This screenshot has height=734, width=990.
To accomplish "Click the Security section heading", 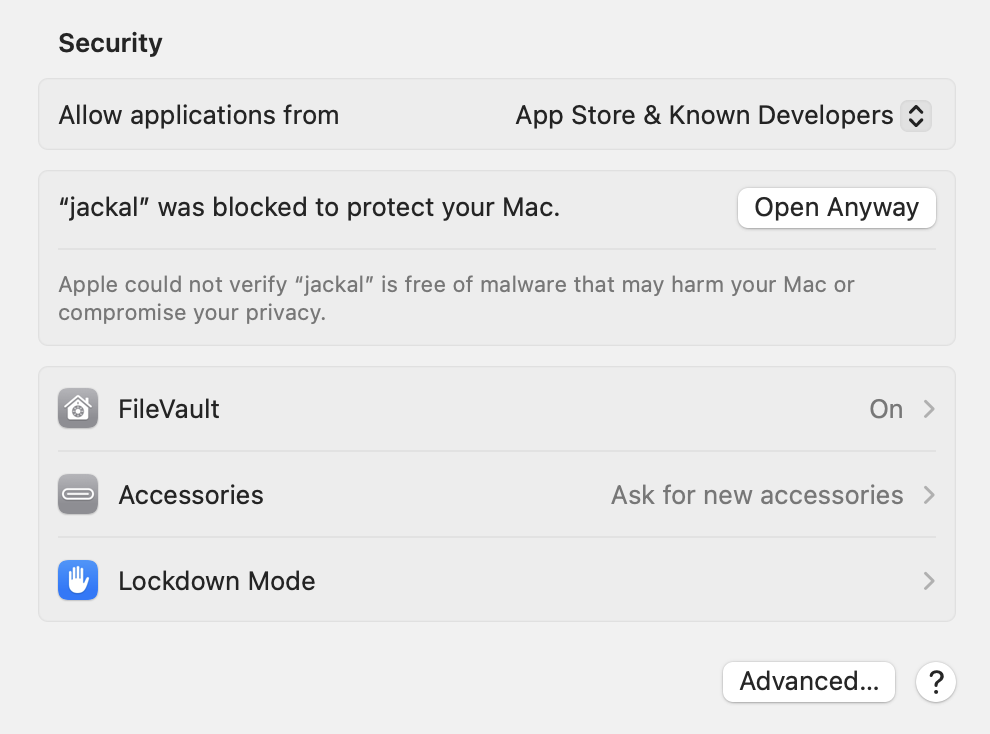I will [110, 43].
